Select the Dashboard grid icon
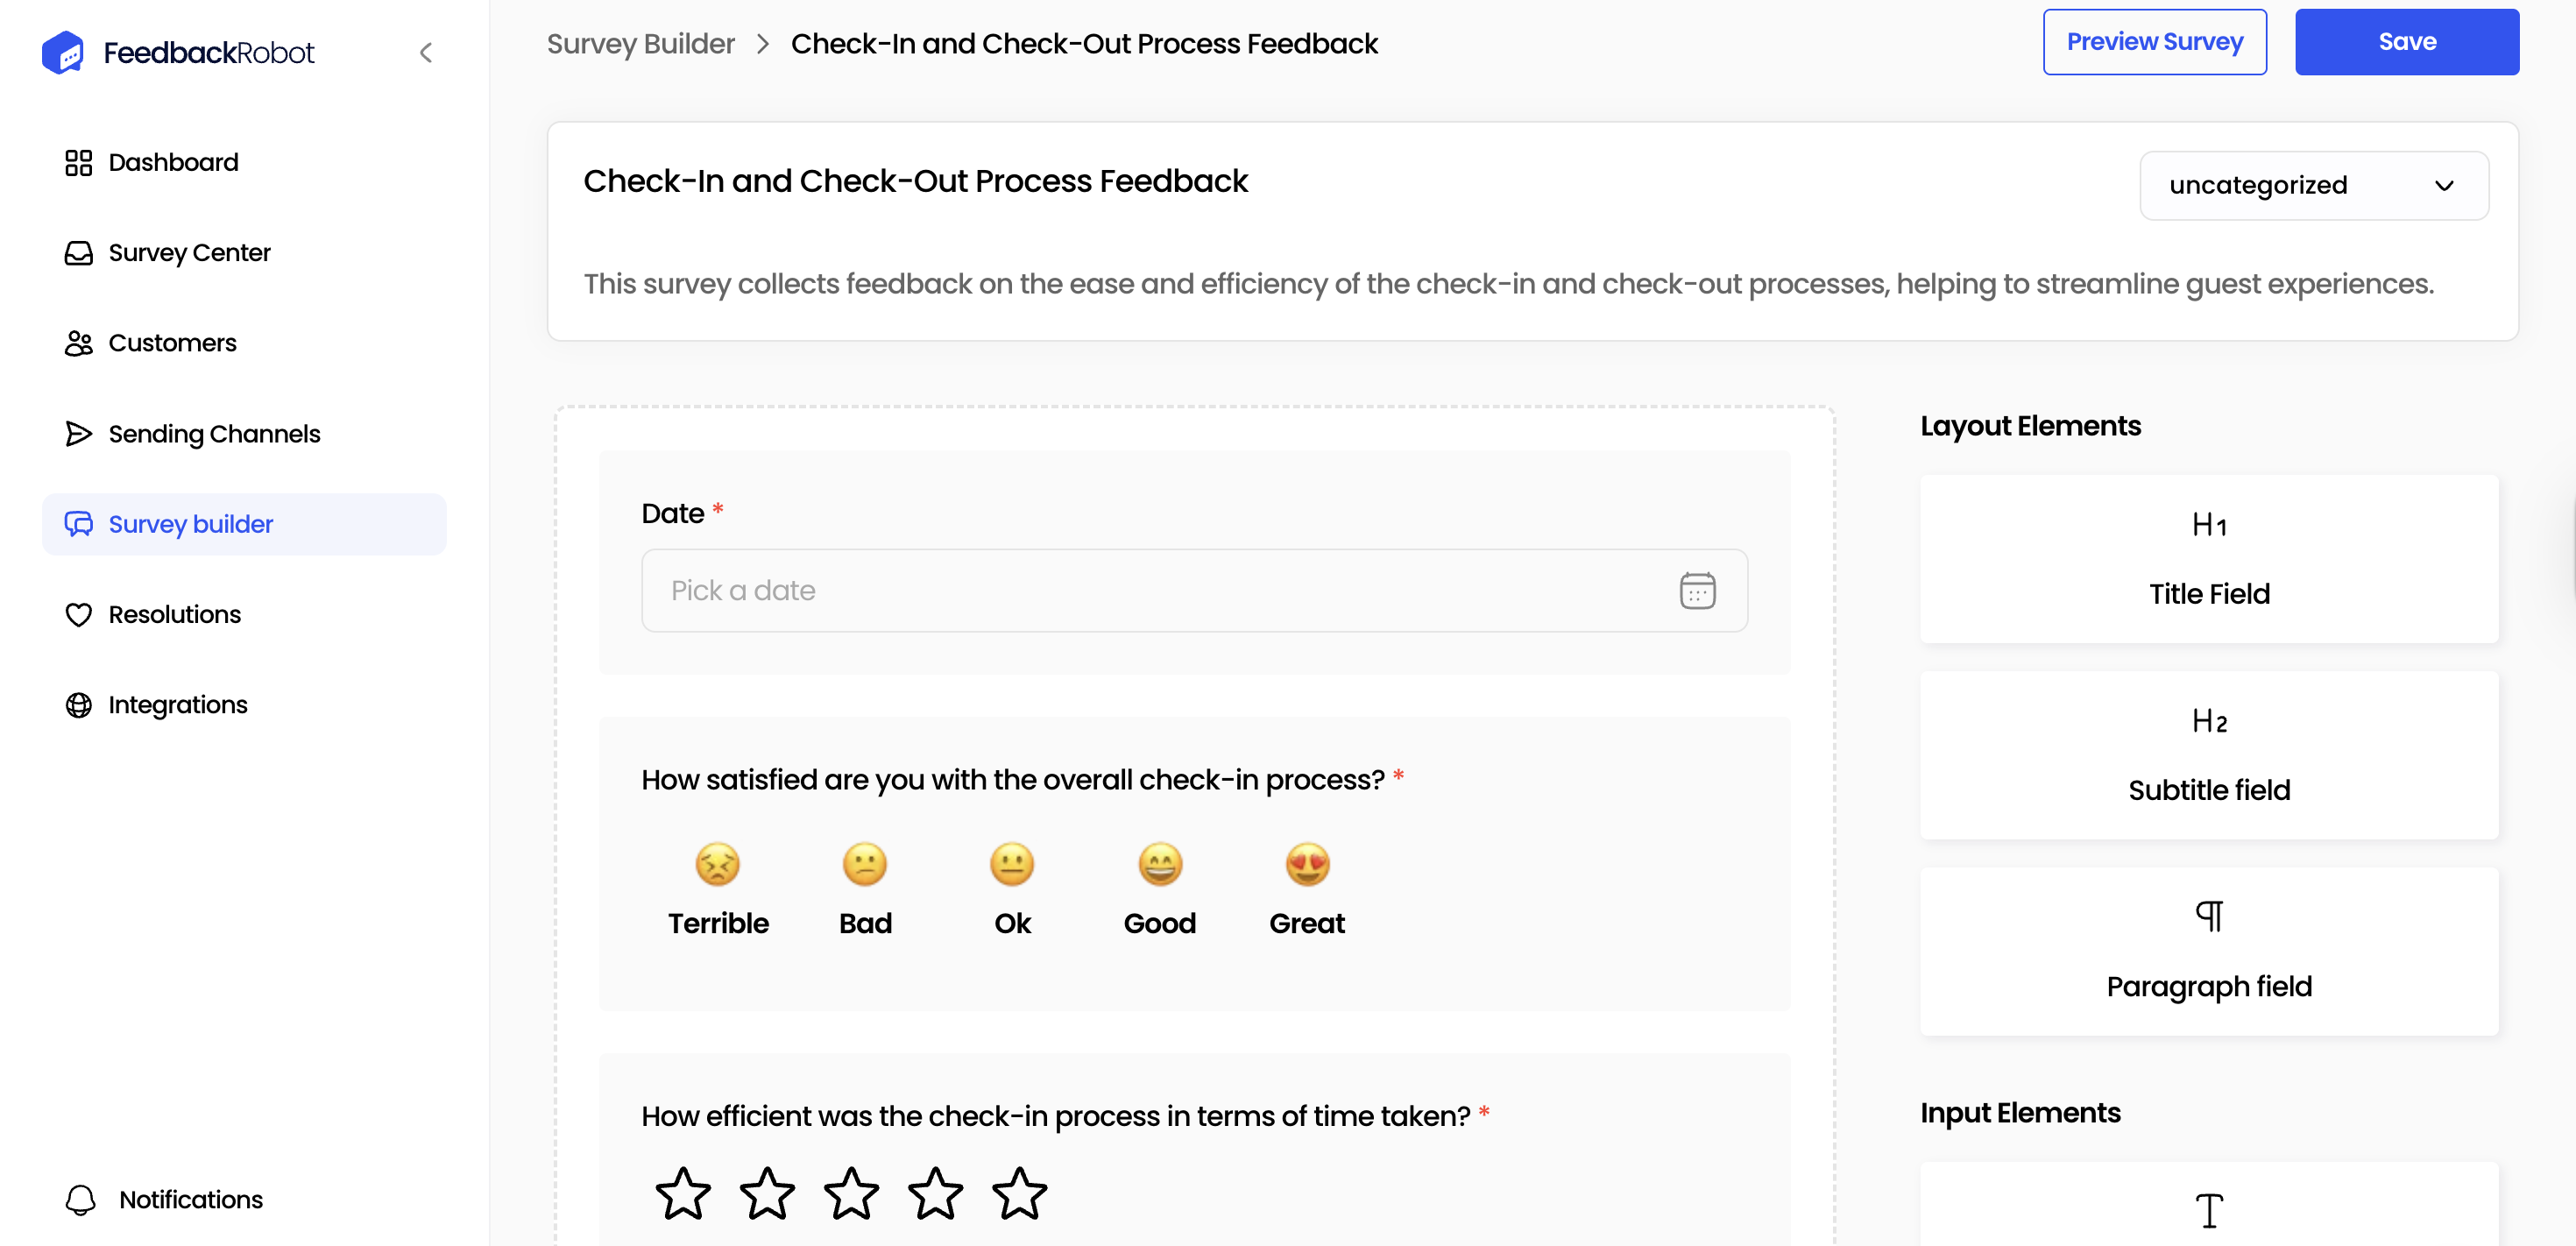Viewport: 2576px width, 1246px height. pyautogui.click(x=79, y=162)
